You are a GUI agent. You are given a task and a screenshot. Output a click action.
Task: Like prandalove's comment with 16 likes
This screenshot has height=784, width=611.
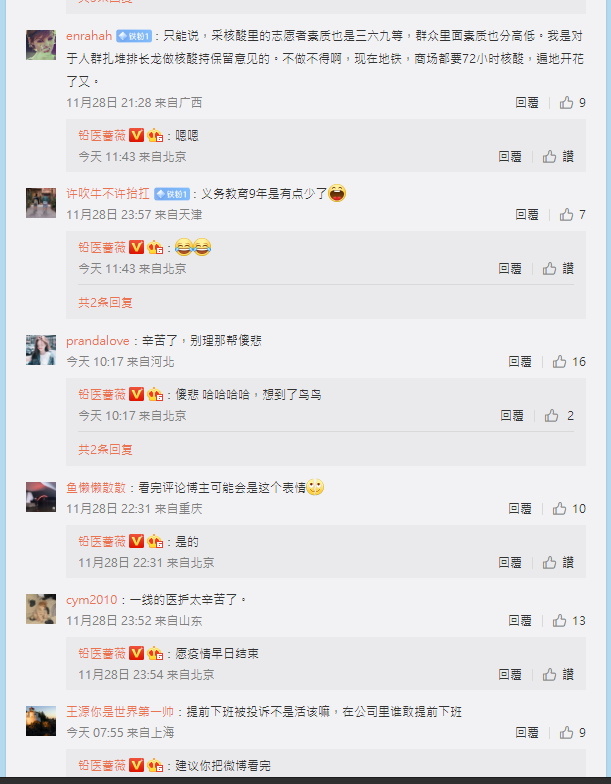tap(568, 362)
